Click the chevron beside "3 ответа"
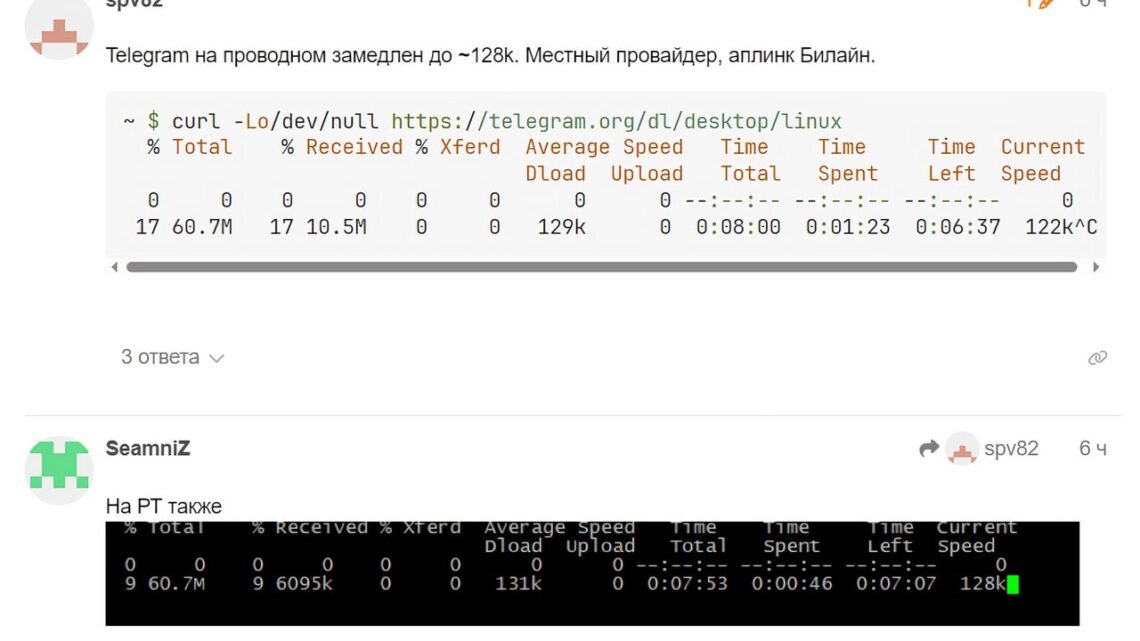The image size is (1140, 641). 217,358
